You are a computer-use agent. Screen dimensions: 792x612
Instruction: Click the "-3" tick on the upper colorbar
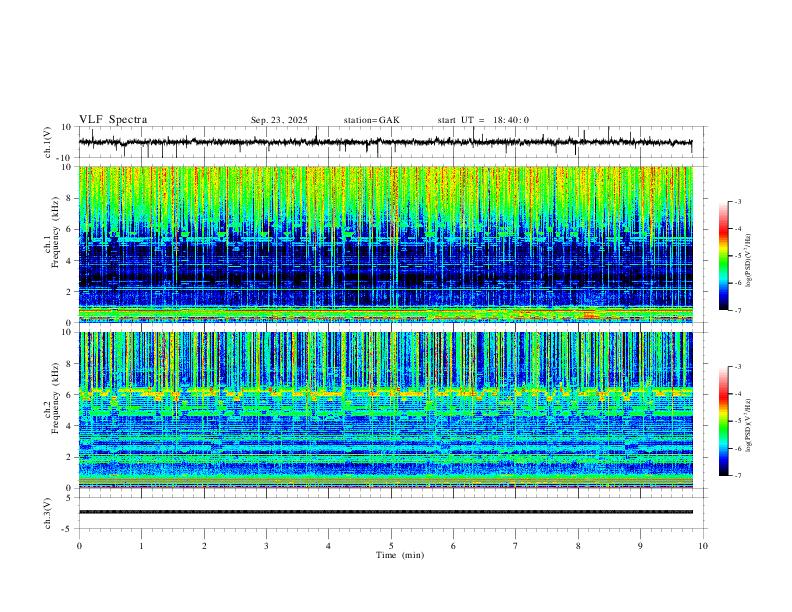click(x=737, y=201)
